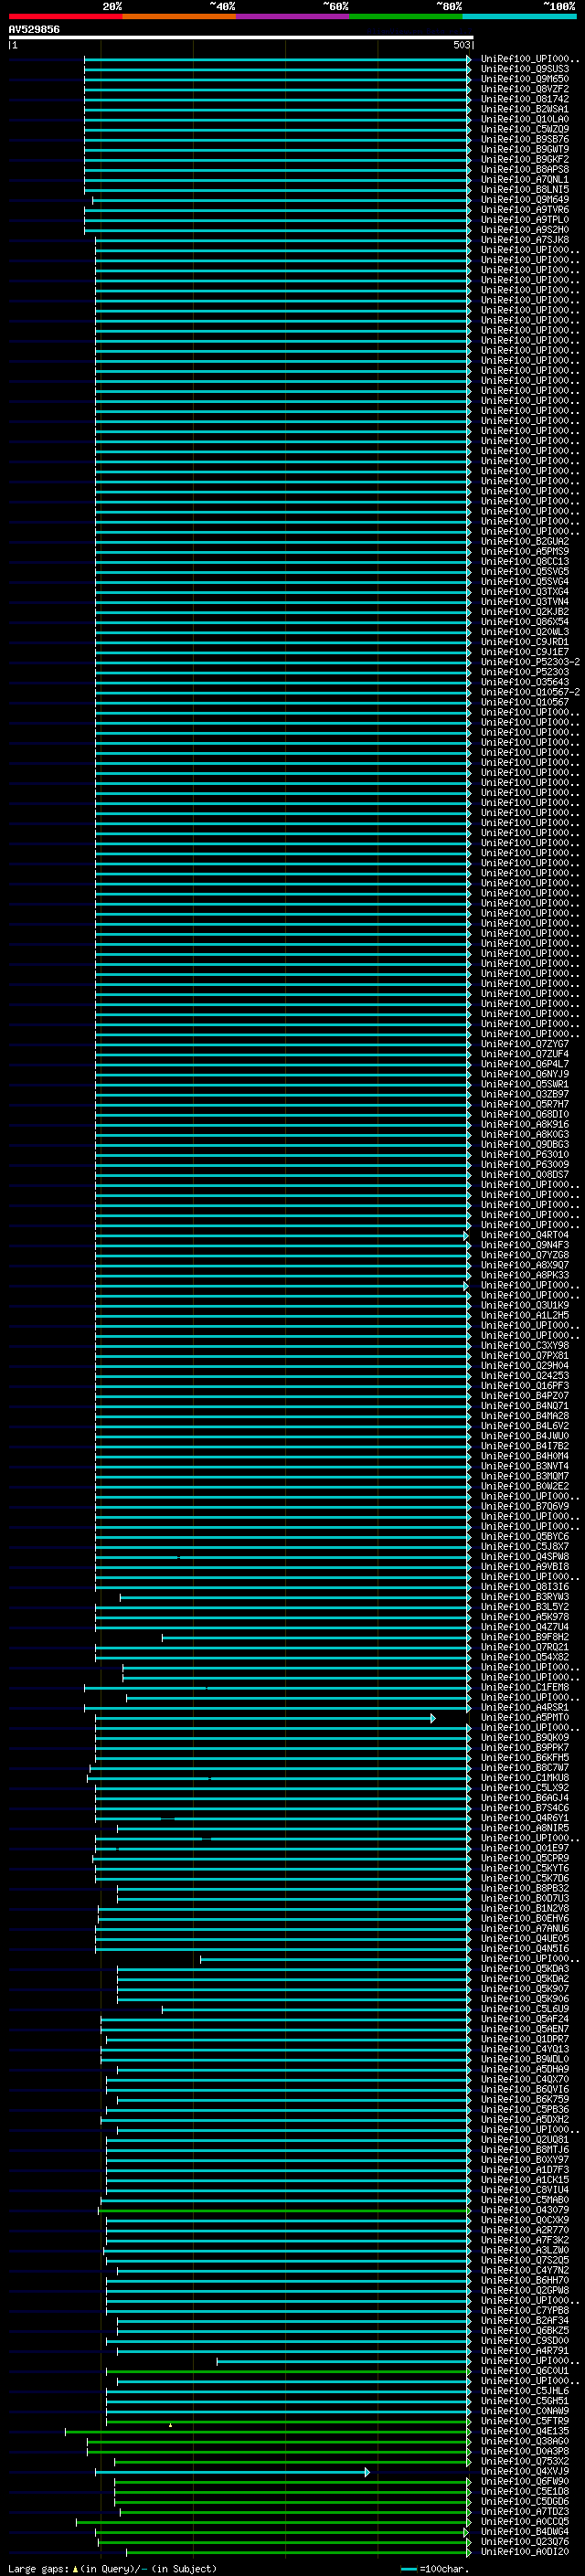Screen dimensions: 585x2576
Task: Click the red 20% identity legend segment
Action: (x=65, y=16)
